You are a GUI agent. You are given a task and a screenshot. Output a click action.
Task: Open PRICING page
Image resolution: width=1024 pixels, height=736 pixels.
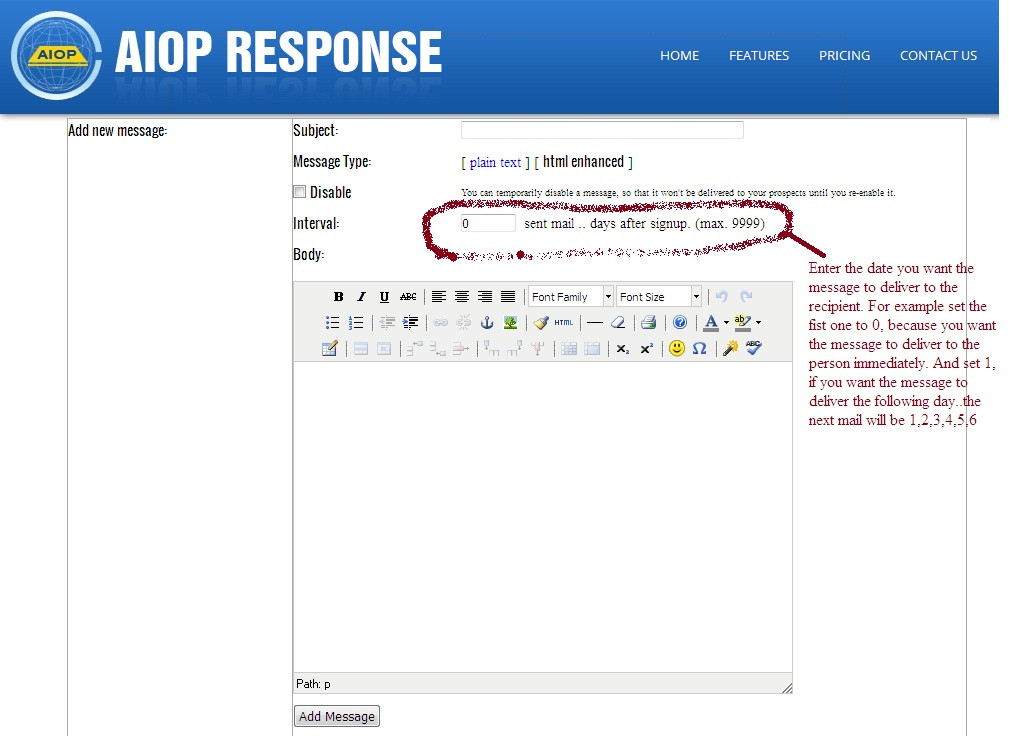click(x=844, y=56)
